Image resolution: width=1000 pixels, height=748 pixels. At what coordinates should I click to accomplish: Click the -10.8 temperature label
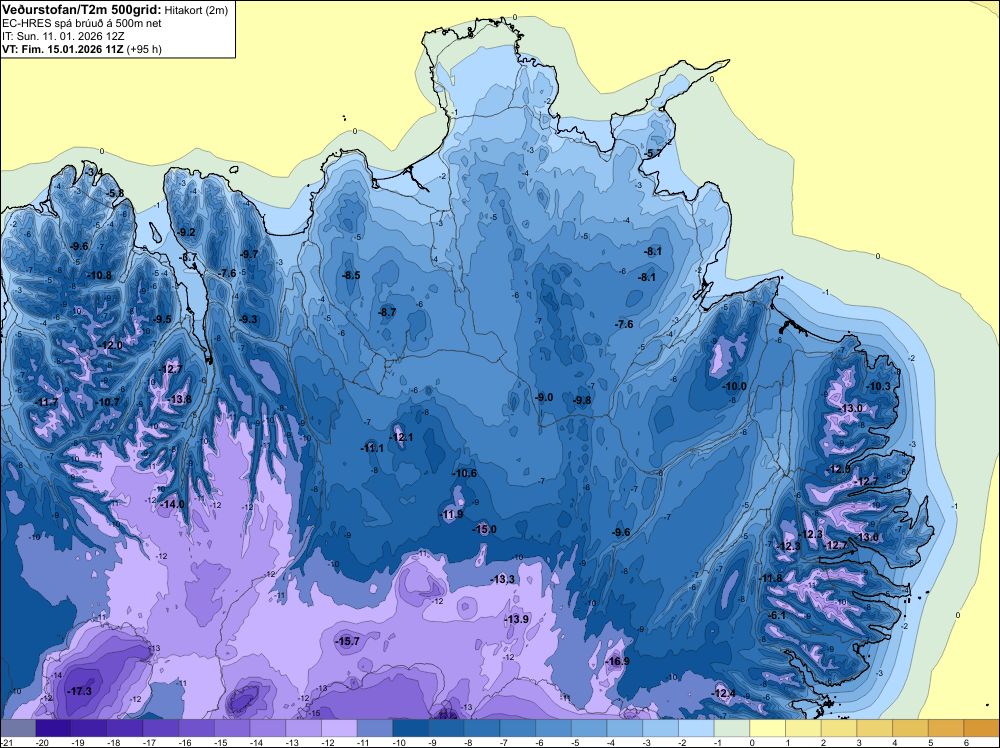[x=99, y=275]
